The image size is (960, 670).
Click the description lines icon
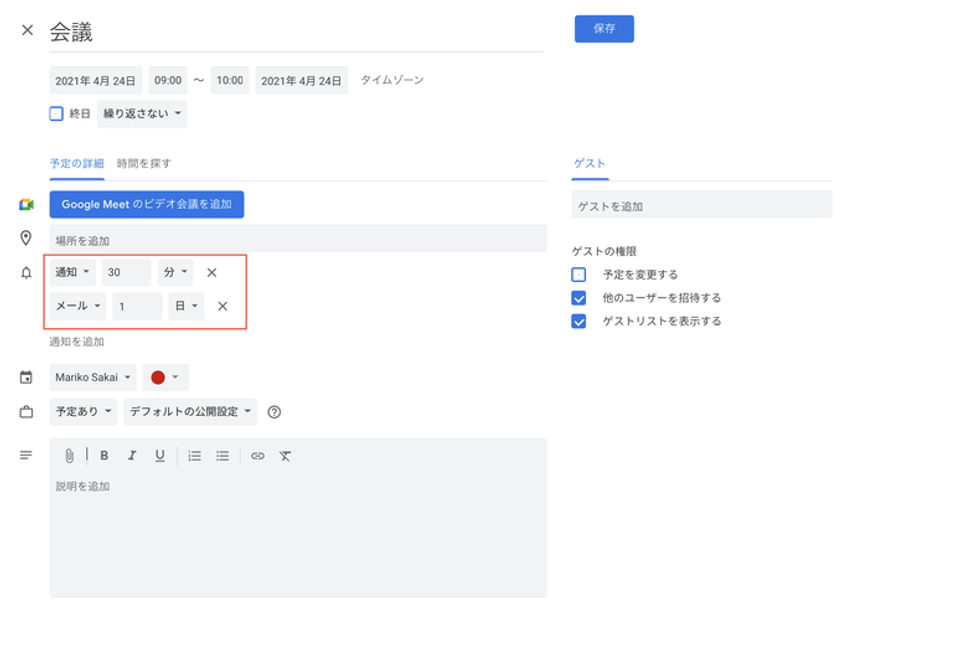click(x=26, y=455)
